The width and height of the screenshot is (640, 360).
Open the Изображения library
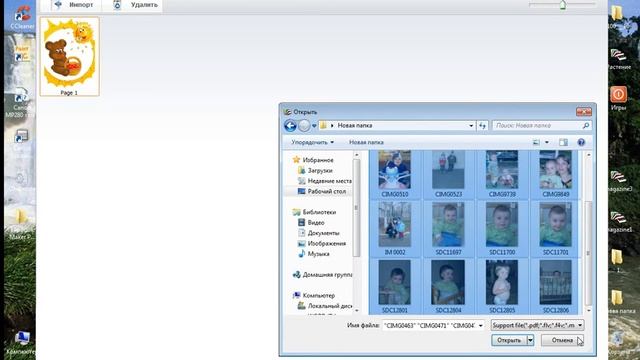click(x=322, y=244)
